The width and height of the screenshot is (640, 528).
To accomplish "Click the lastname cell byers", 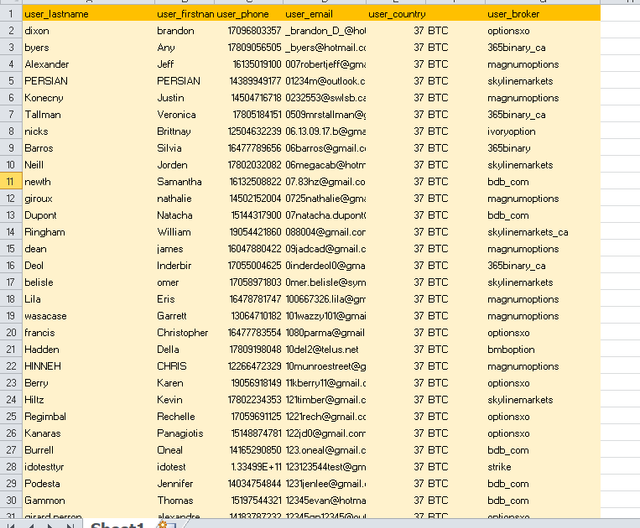I will (89, 47).
